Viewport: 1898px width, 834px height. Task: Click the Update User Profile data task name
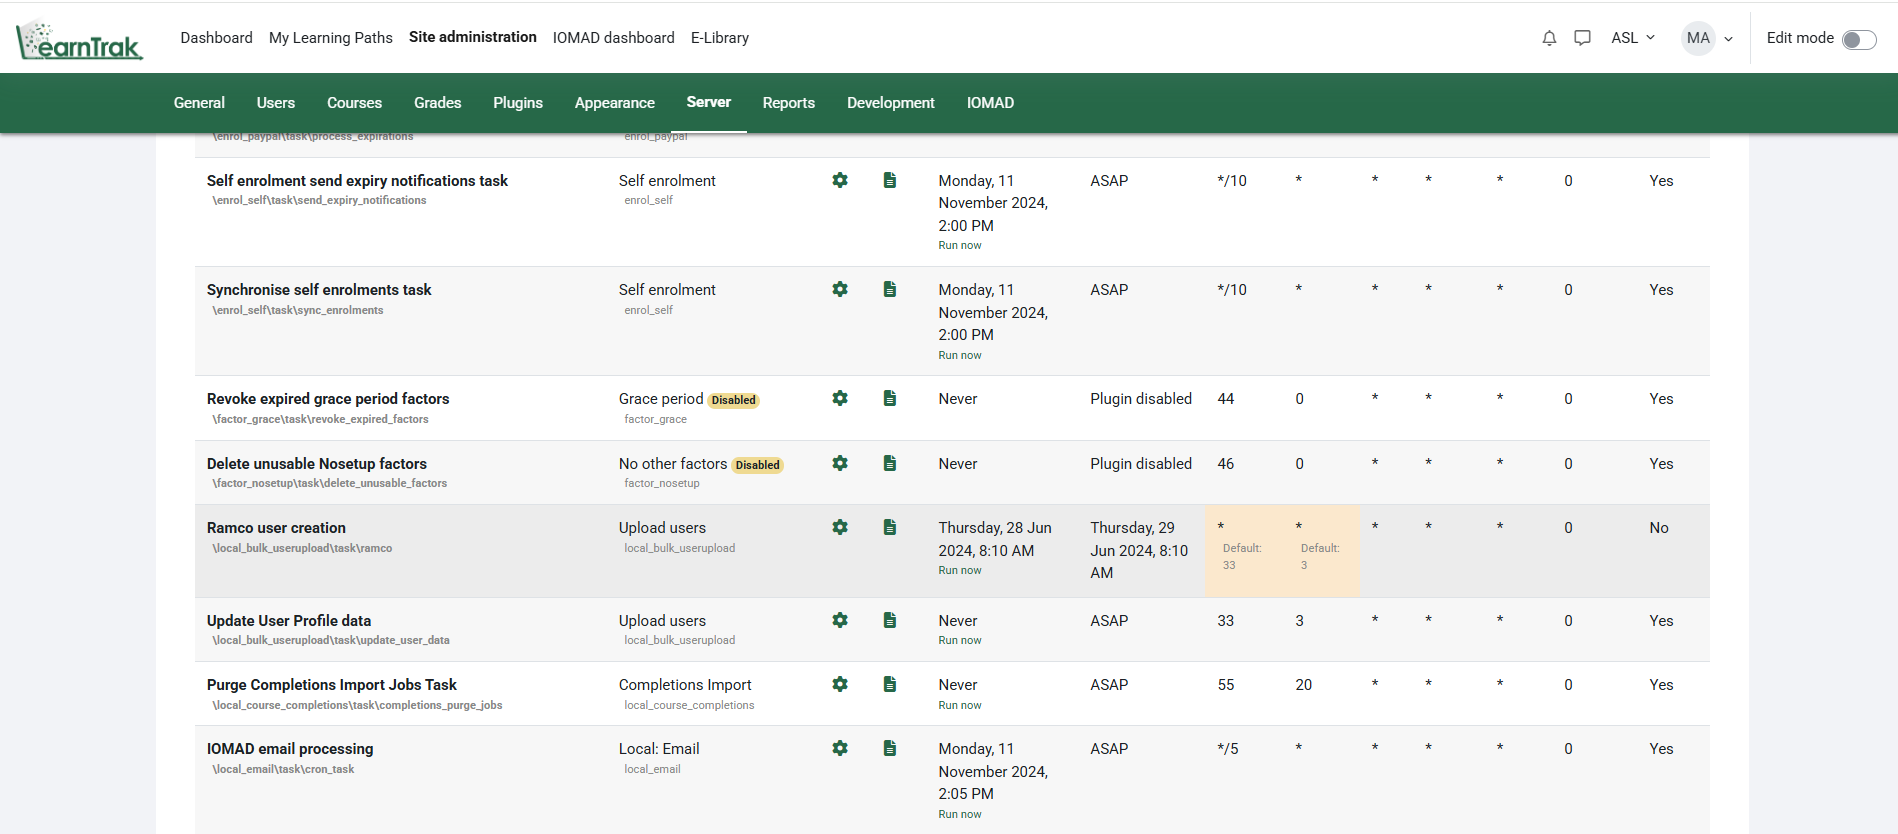click(x=289, y=620)
